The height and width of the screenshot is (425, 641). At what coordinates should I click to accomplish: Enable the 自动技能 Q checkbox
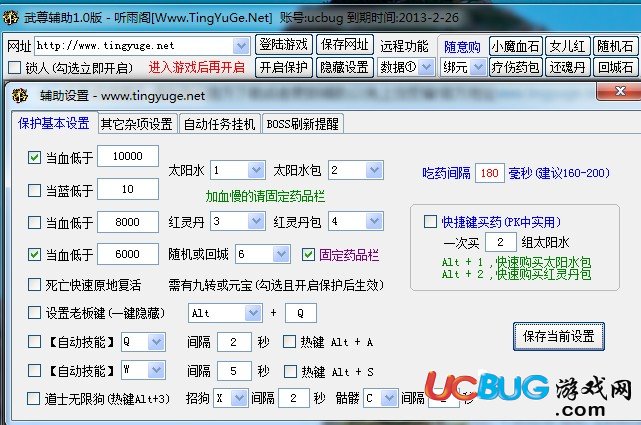(x=34, y=342)
